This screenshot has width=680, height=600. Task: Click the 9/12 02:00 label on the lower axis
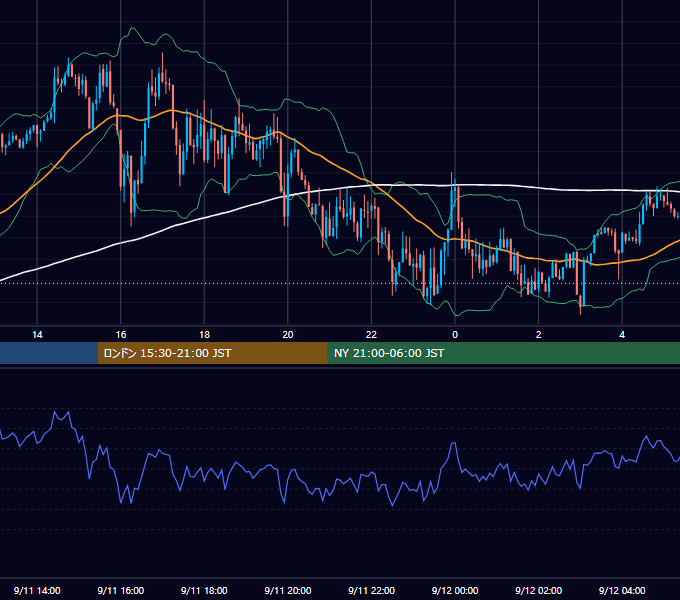[539, 590]
